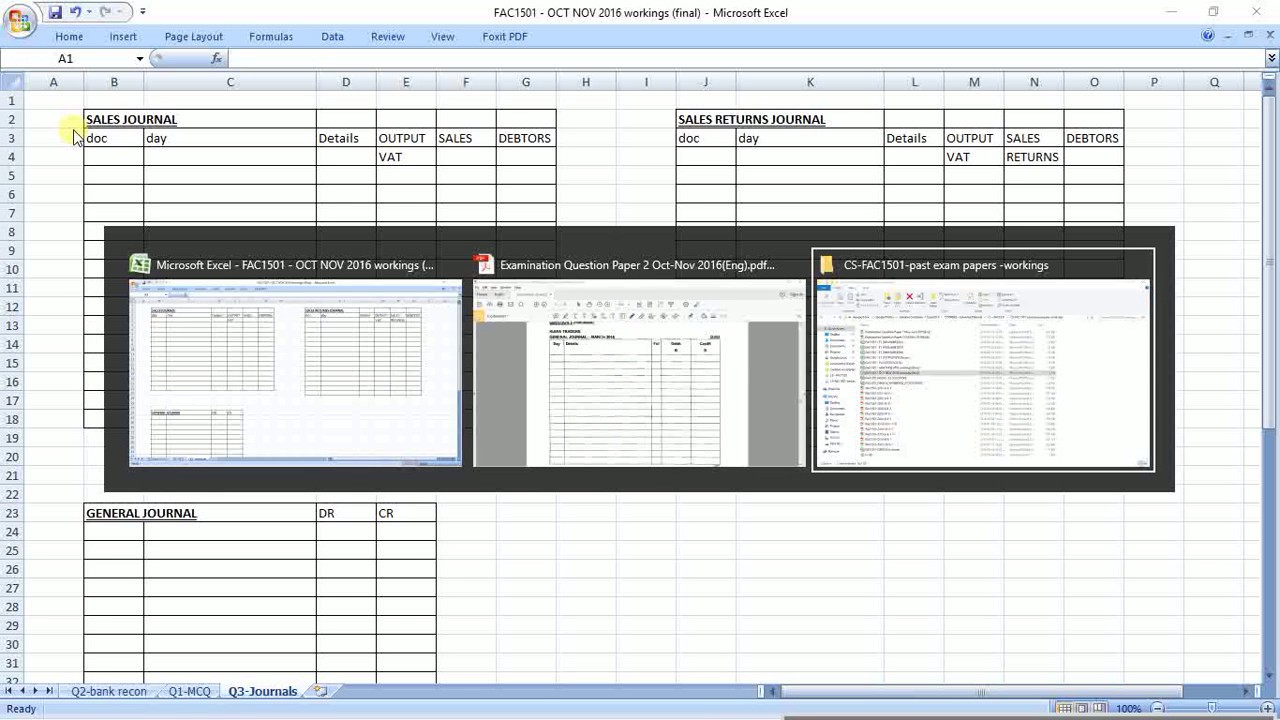
Task: Select the Q3-Journals sheet tab
Action: (x=262, y=691)
